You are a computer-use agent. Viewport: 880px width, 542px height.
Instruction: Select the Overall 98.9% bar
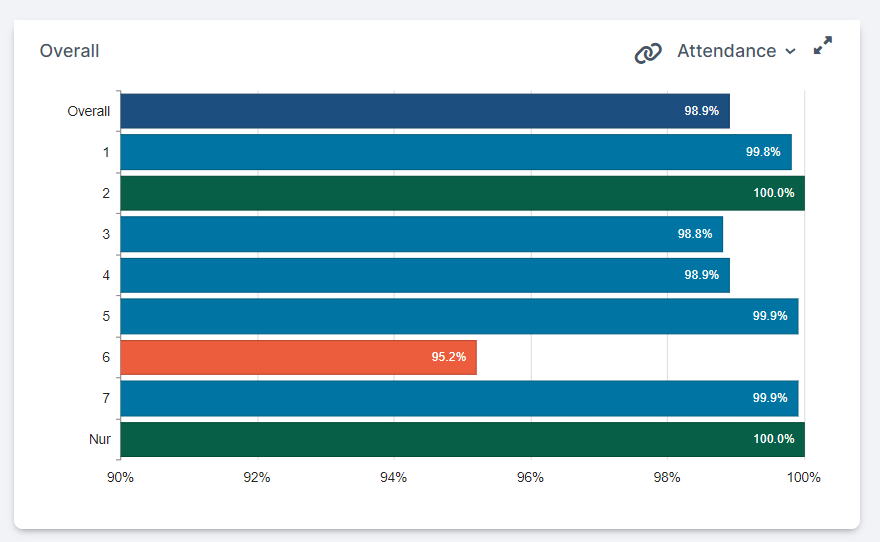425,111
